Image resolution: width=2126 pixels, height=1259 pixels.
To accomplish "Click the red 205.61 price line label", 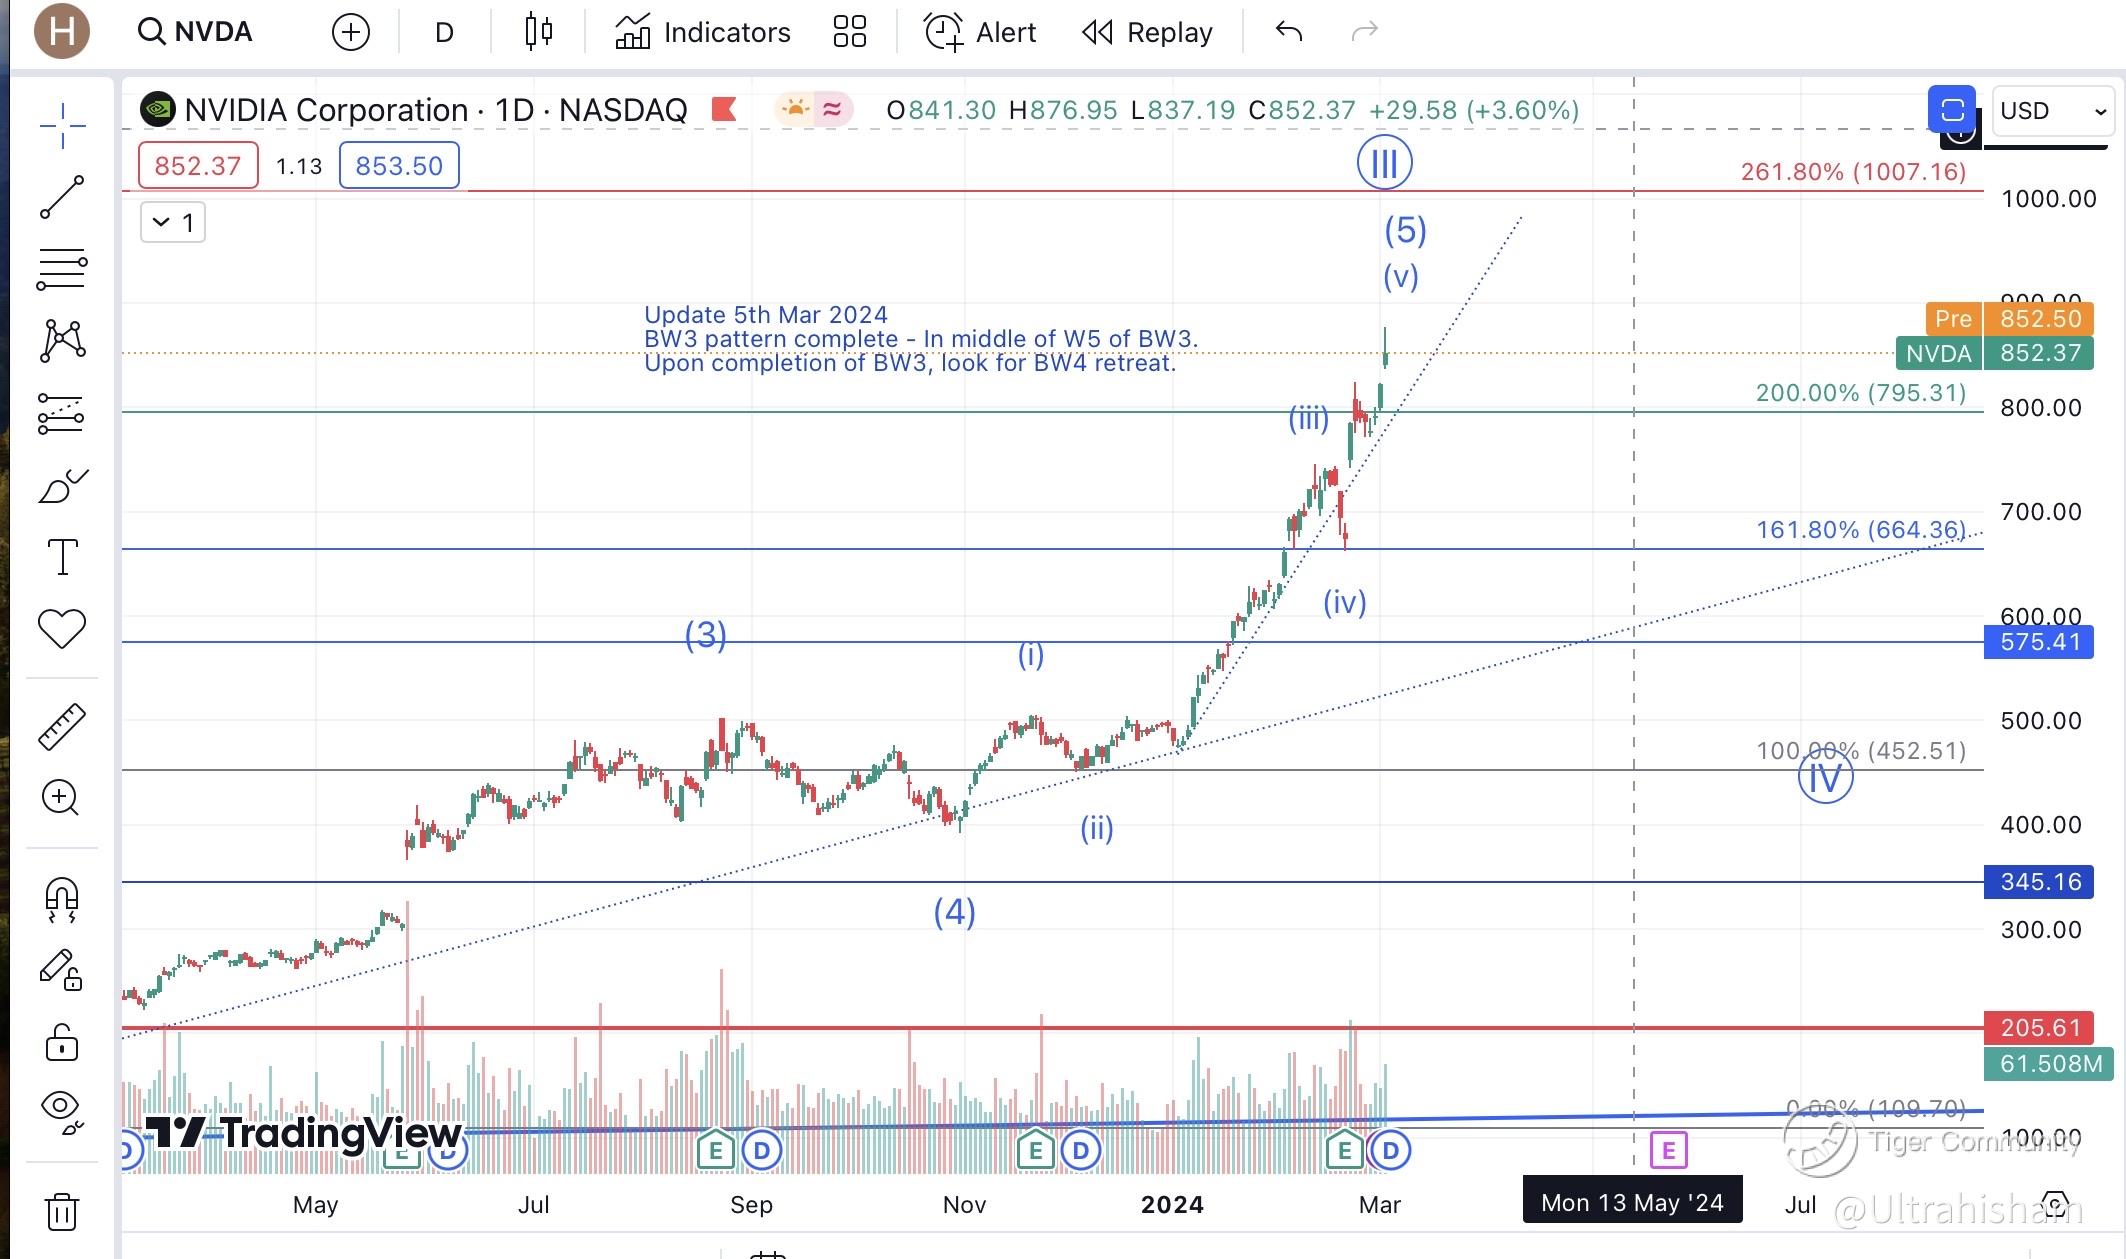I will point(2038,1027).
